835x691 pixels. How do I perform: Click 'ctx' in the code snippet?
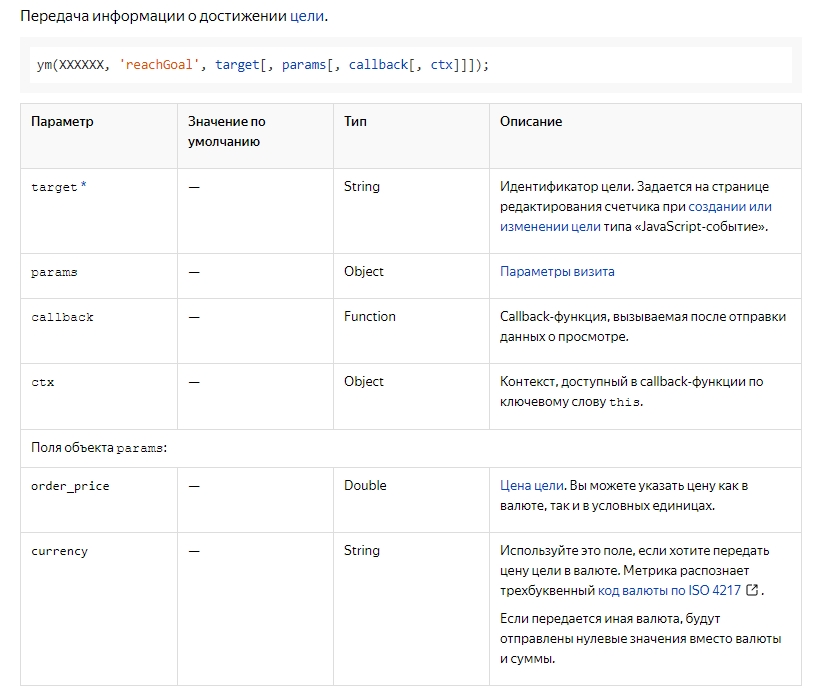tap(441, 65)
